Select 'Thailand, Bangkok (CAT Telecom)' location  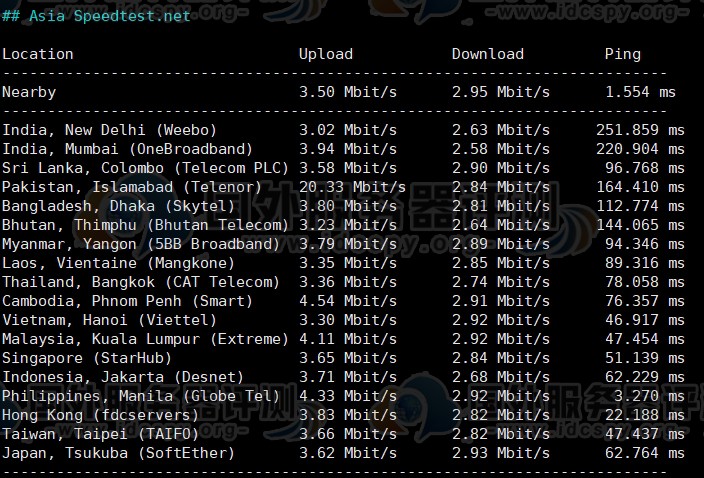pyautogui.click(x=141, y=282)
